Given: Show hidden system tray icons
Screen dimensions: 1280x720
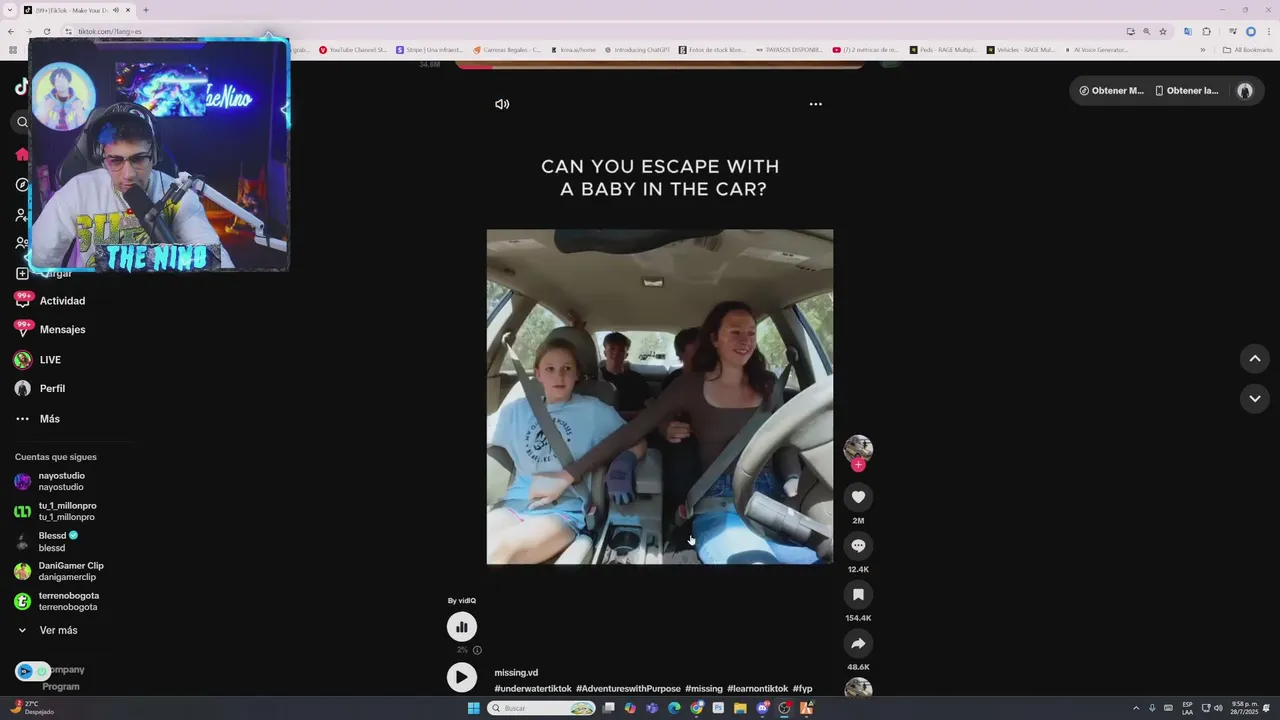Looking at the screenshot, I should [x=1136, y=708].
